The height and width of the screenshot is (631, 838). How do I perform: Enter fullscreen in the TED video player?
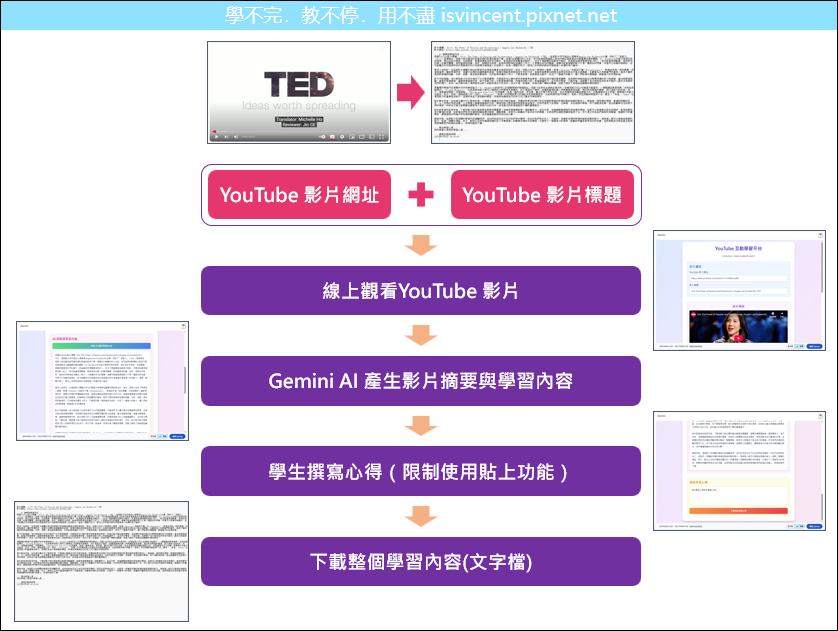382,137
